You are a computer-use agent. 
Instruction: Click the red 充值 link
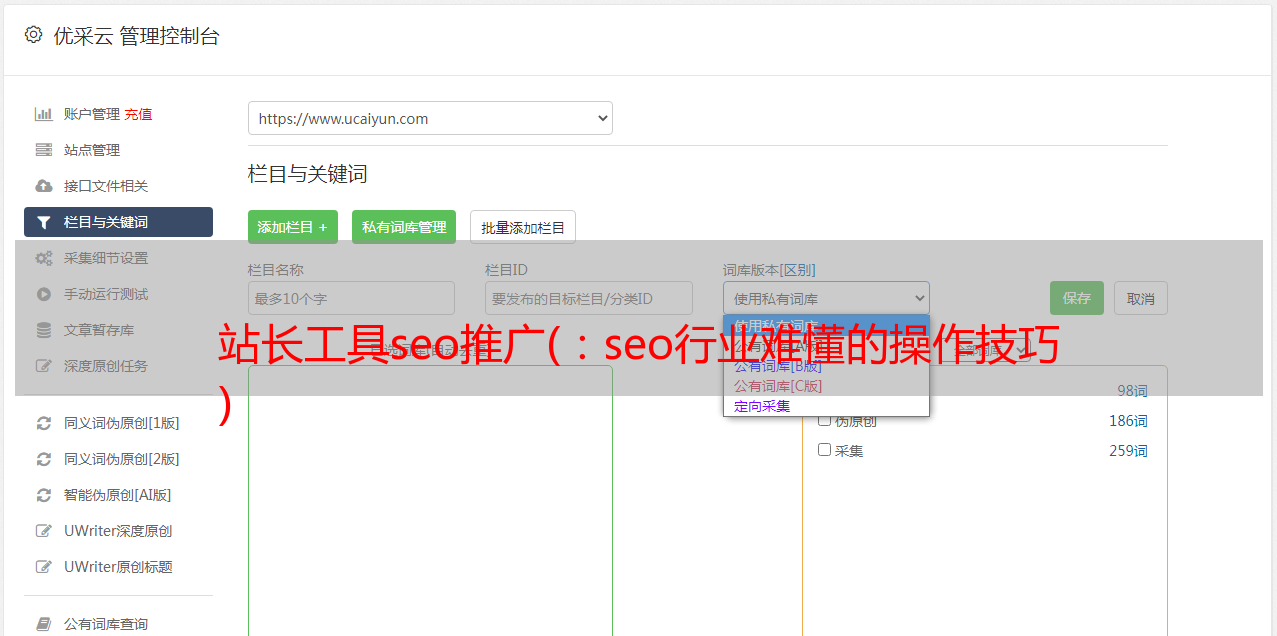[x=138, y=114]
